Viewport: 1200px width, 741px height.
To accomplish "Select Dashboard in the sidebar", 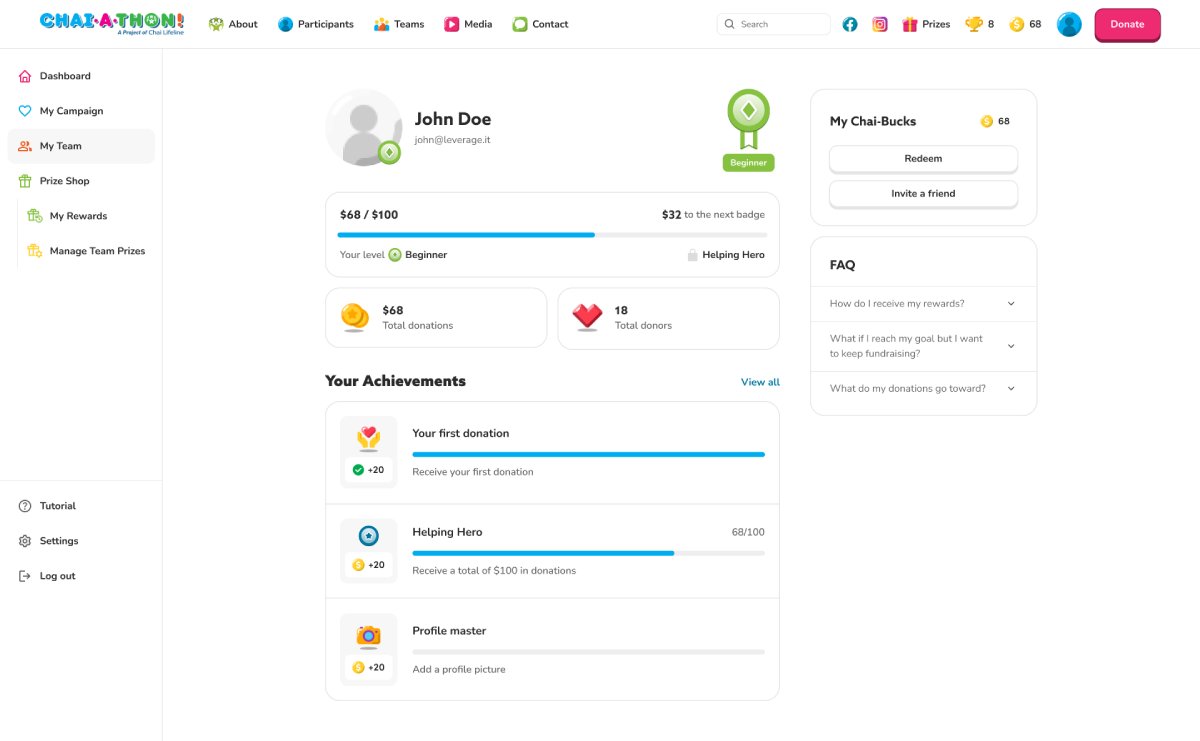I will (x=81, y=76).
